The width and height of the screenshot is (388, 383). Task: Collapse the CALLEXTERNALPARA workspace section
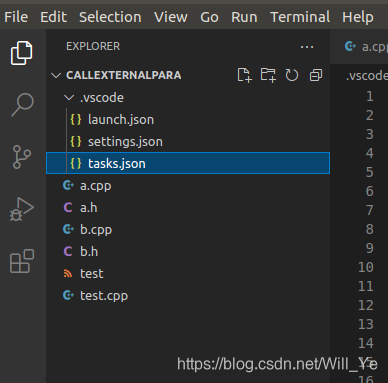[x=56, y=75]
